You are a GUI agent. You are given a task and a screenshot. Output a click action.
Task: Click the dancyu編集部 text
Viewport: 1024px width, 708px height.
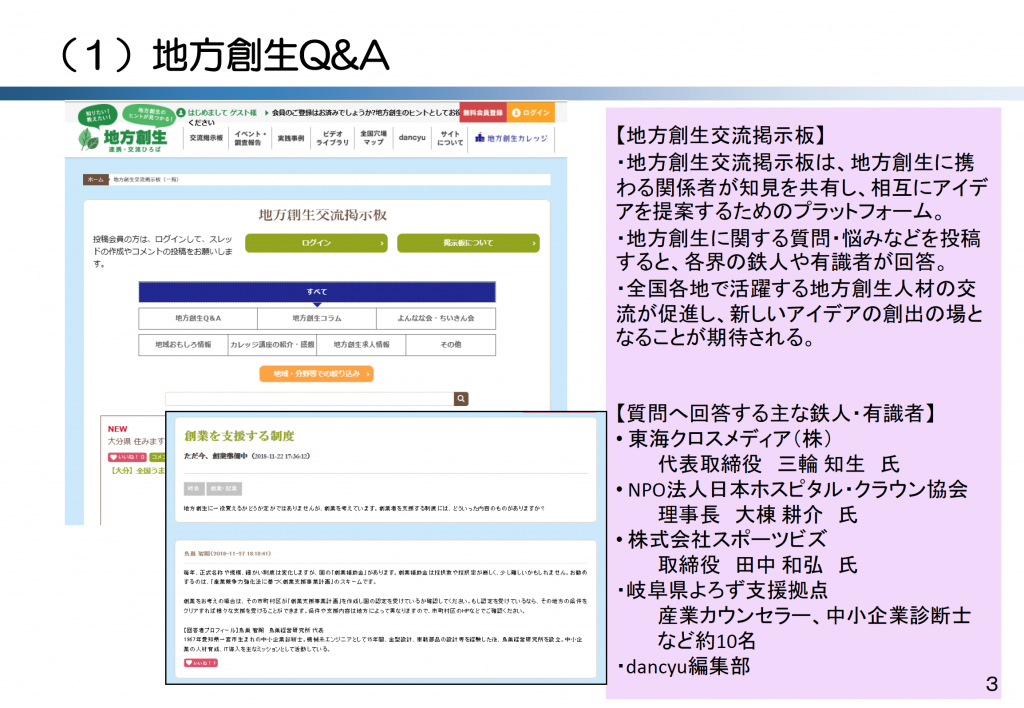(688, 666)
